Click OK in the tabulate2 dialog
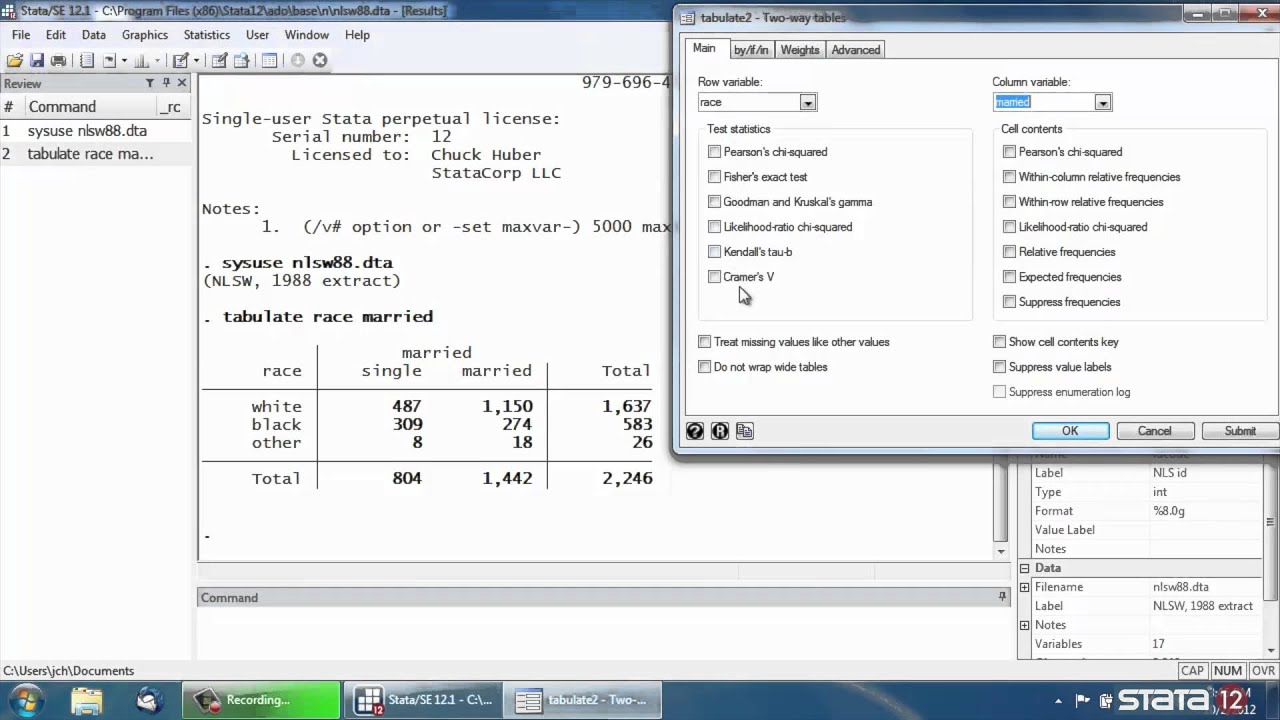Screen dimensions: 1280x720 pos(1070,431)
